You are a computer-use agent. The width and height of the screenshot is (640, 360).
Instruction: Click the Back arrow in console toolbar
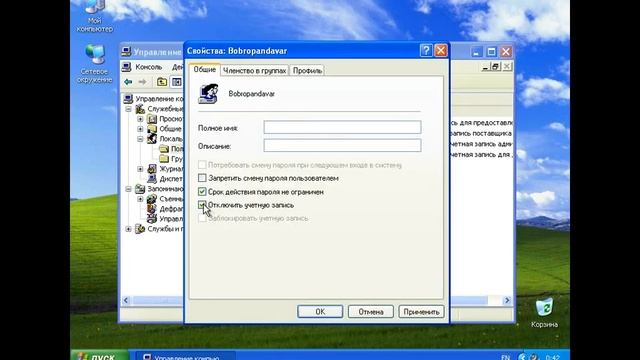pos(128,82)
